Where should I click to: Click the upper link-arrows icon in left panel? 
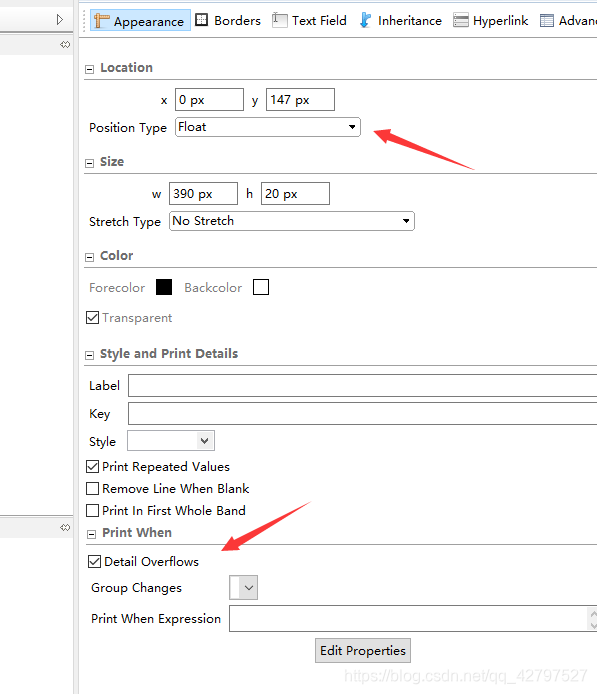coord(65,45)
